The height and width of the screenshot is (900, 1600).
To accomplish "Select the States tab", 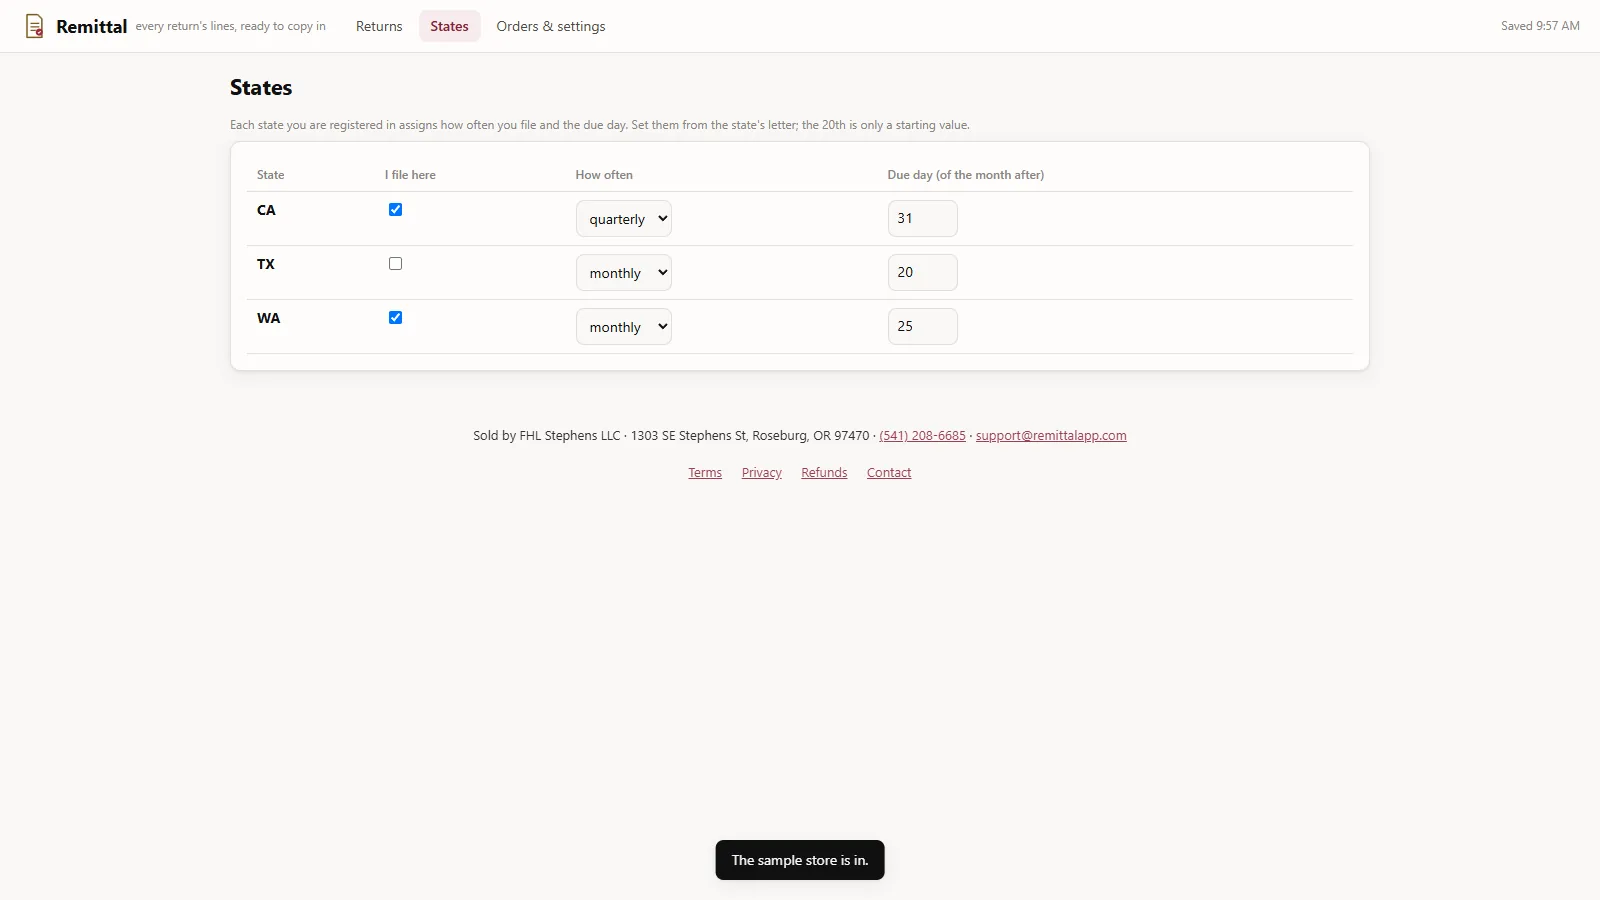I will (449, 26).
